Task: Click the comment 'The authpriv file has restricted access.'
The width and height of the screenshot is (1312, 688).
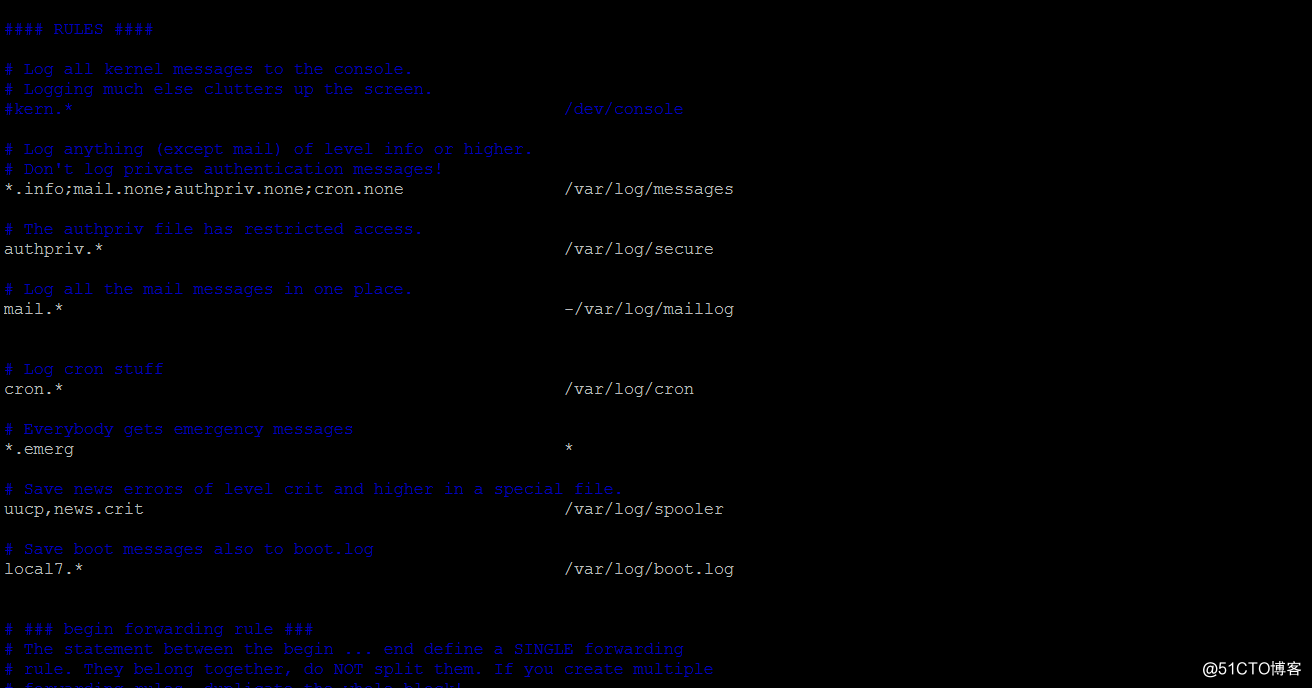Action: coord(223,229)
